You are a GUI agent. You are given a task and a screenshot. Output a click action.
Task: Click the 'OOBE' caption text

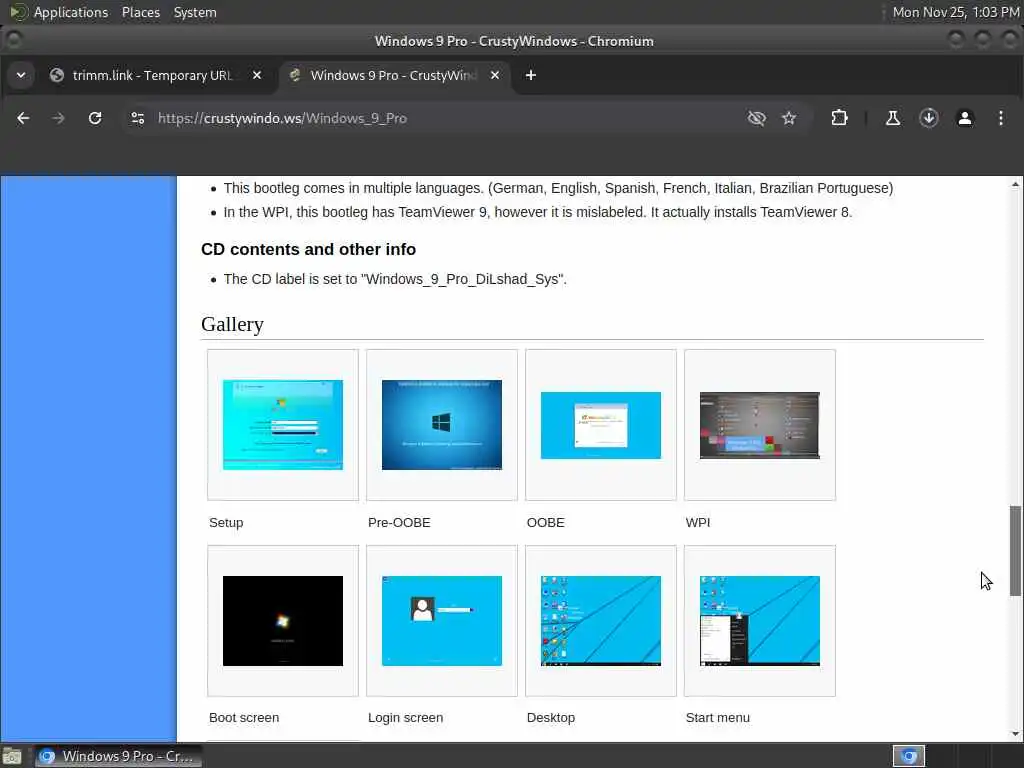[x=545, y=522]
